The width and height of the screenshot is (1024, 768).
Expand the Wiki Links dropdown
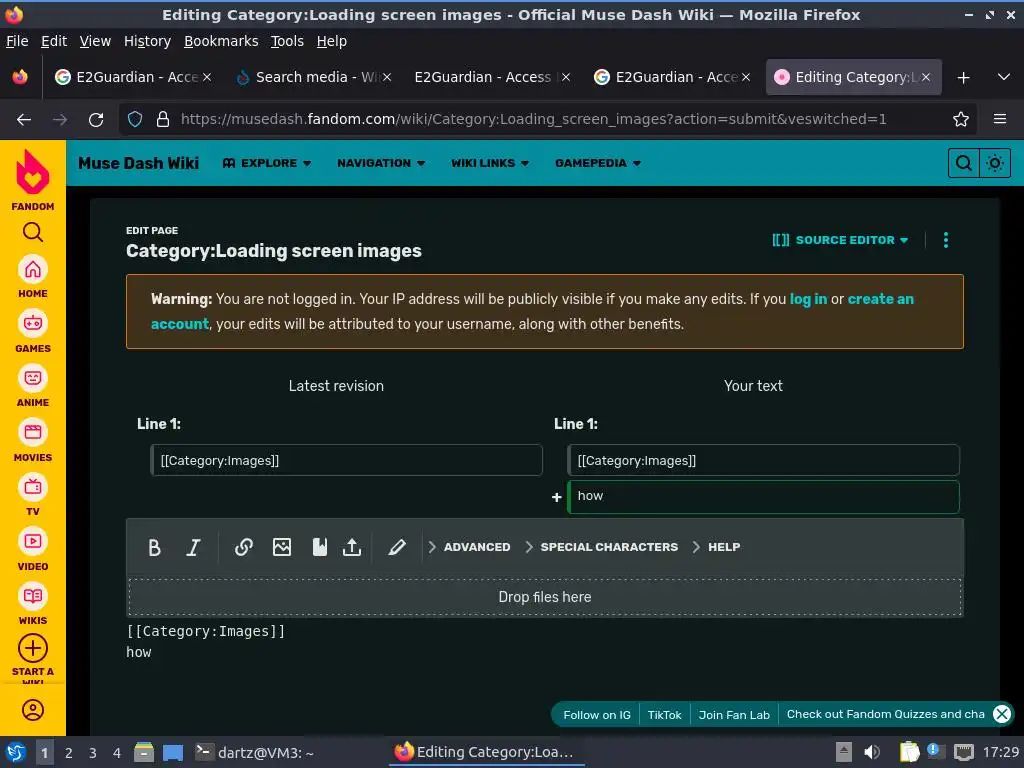coord(490,163)
